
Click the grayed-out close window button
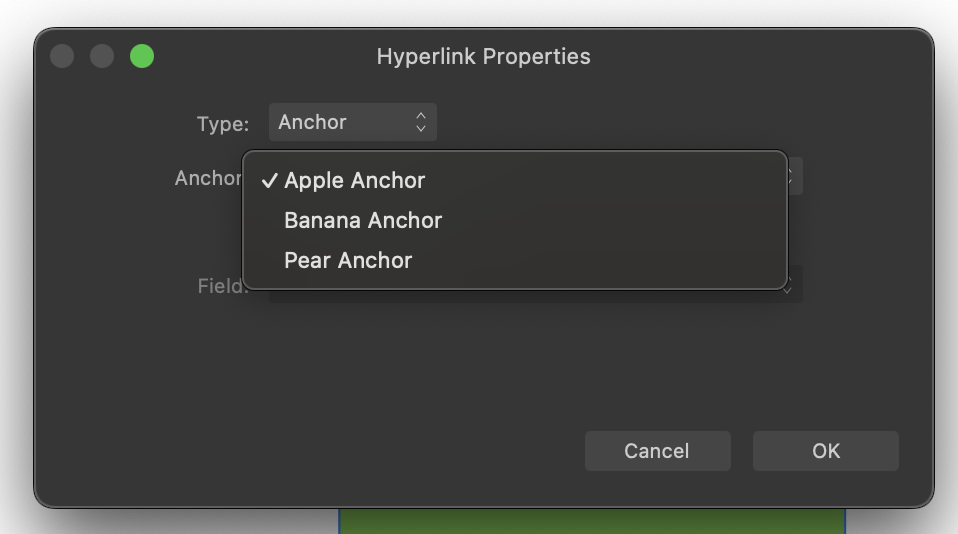[62, 56]
